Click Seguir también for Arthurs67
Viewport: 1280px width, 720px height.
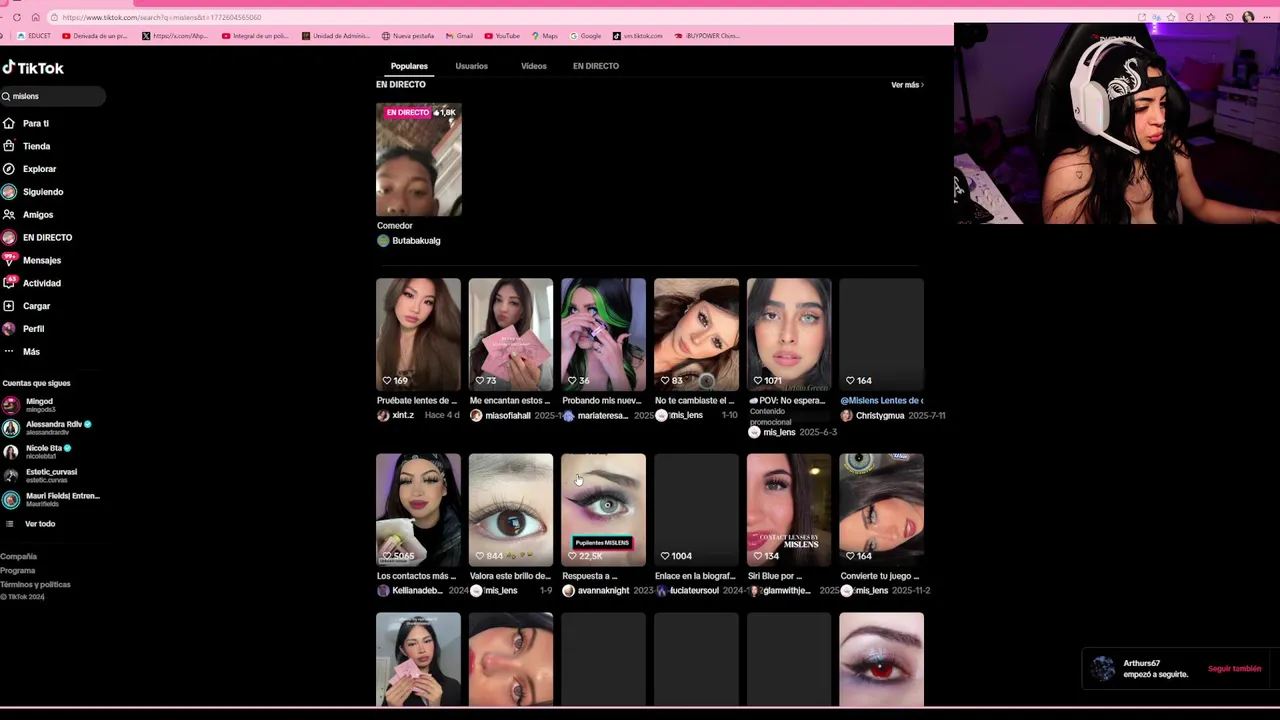point(1234,669)
